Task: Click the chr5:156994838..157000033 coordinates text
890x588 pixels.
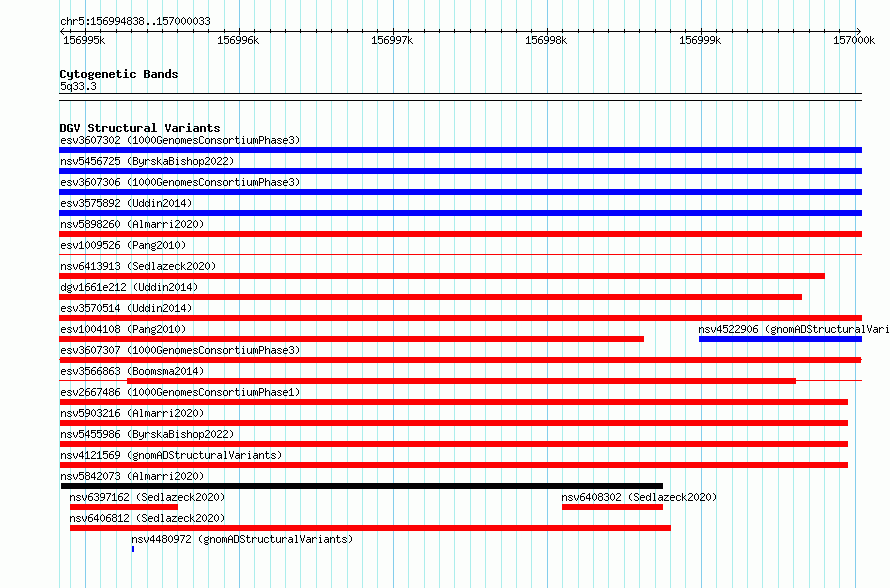Action: 135,21
